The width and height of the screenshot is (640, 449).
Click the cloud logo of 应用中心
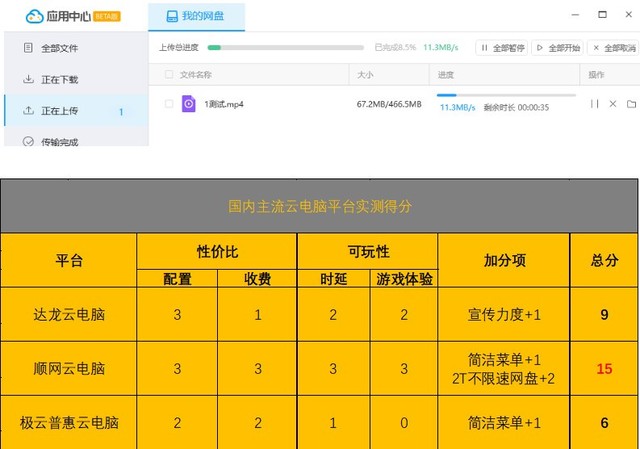coord(34,16)
